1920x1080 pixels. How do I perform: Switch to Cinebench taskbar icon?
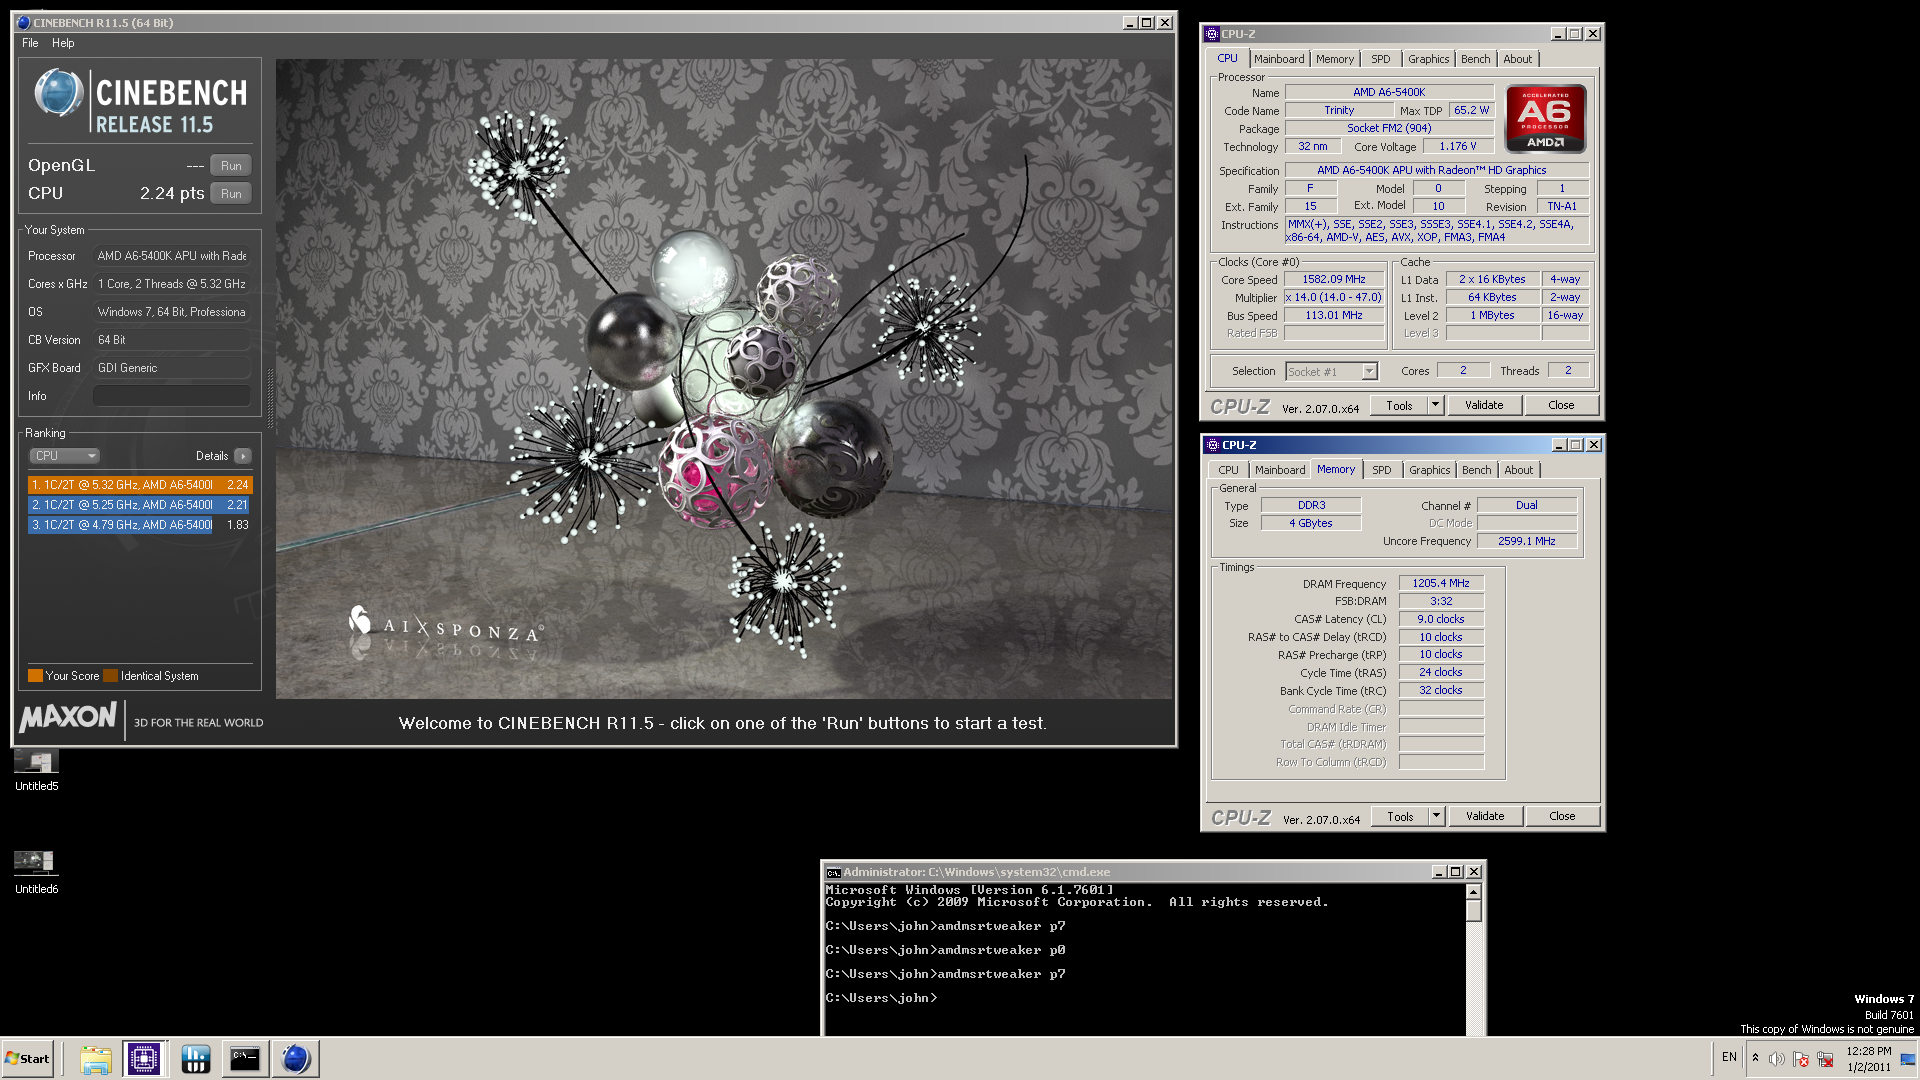(x=295, y=1059)
